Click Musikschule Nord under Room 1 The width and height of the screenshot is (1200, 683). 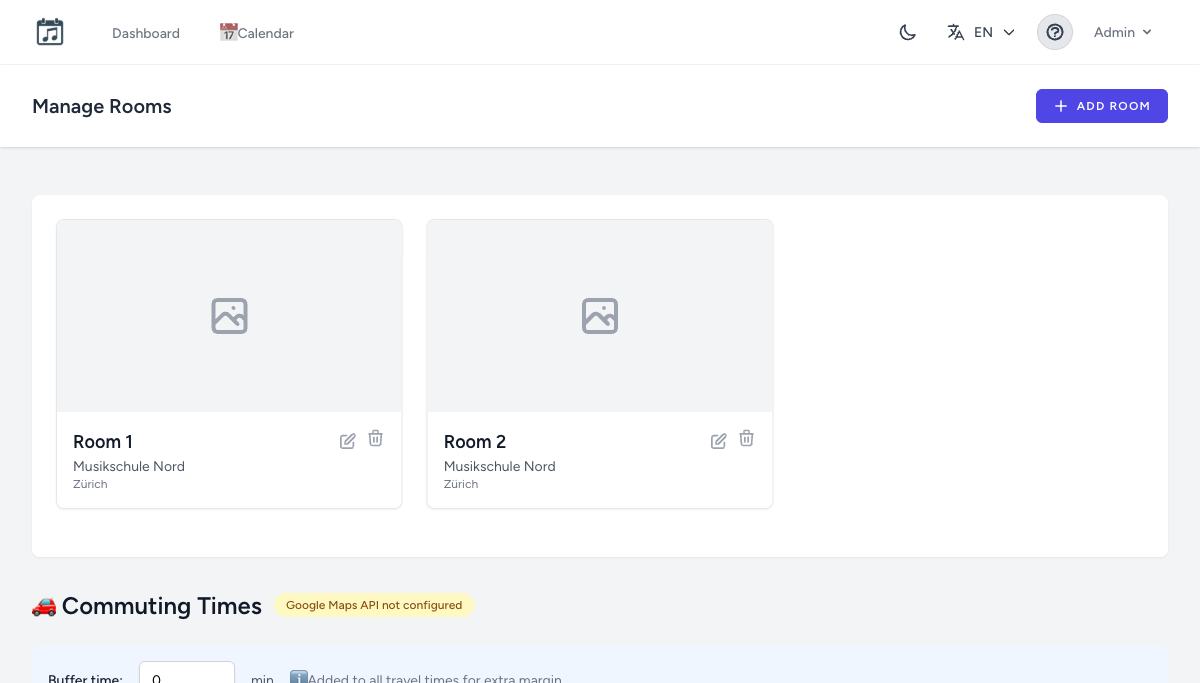click(129, 466)
